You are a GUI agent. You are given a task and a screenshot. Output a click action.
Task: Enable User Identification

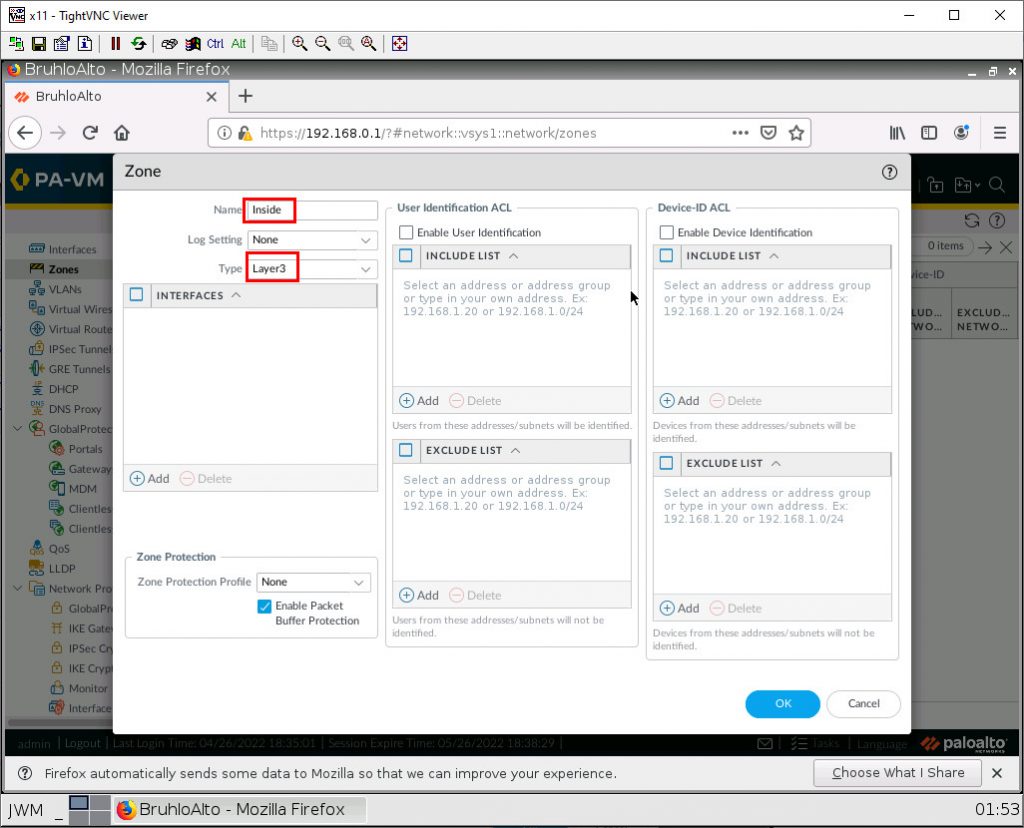[405, 231]
